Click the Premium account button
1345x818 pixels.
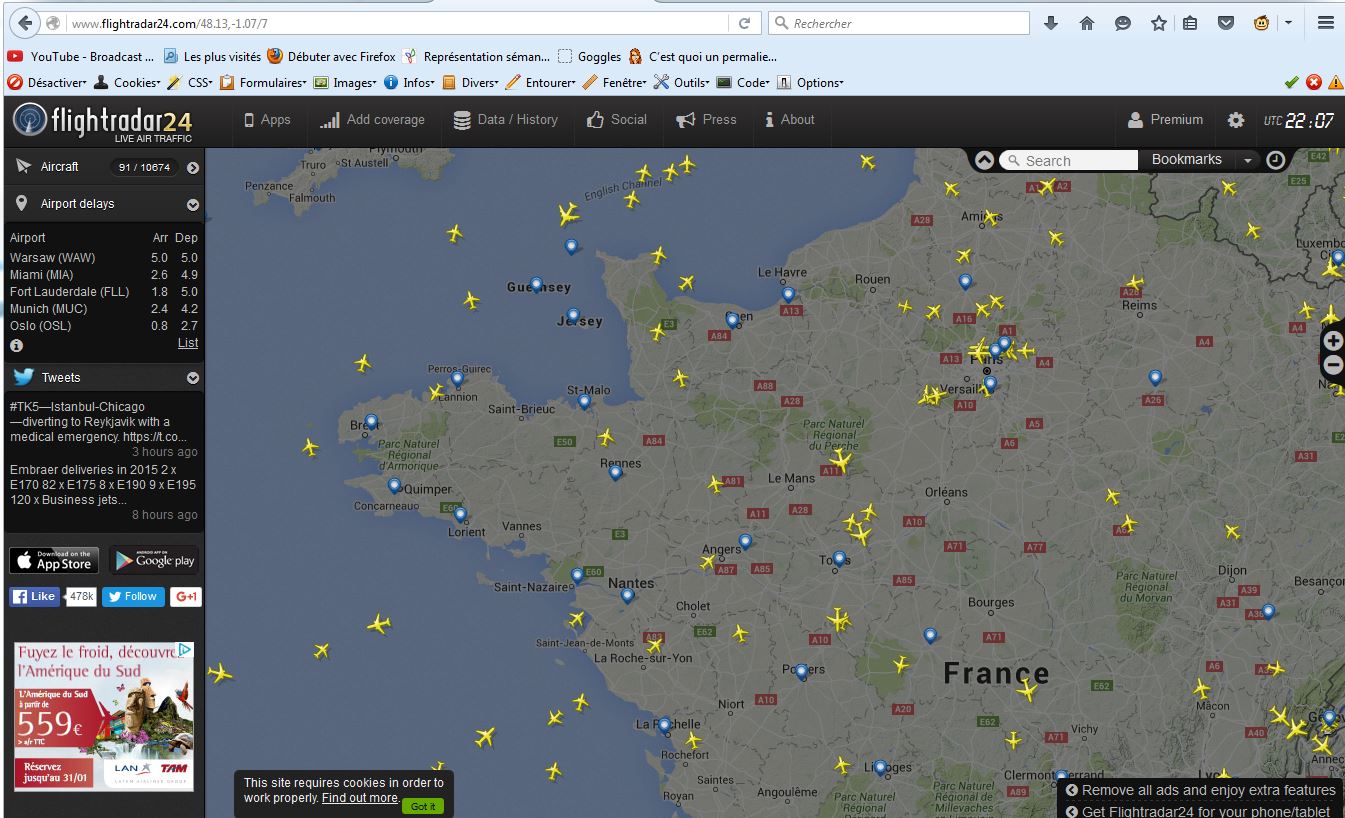click(1165, 120)
